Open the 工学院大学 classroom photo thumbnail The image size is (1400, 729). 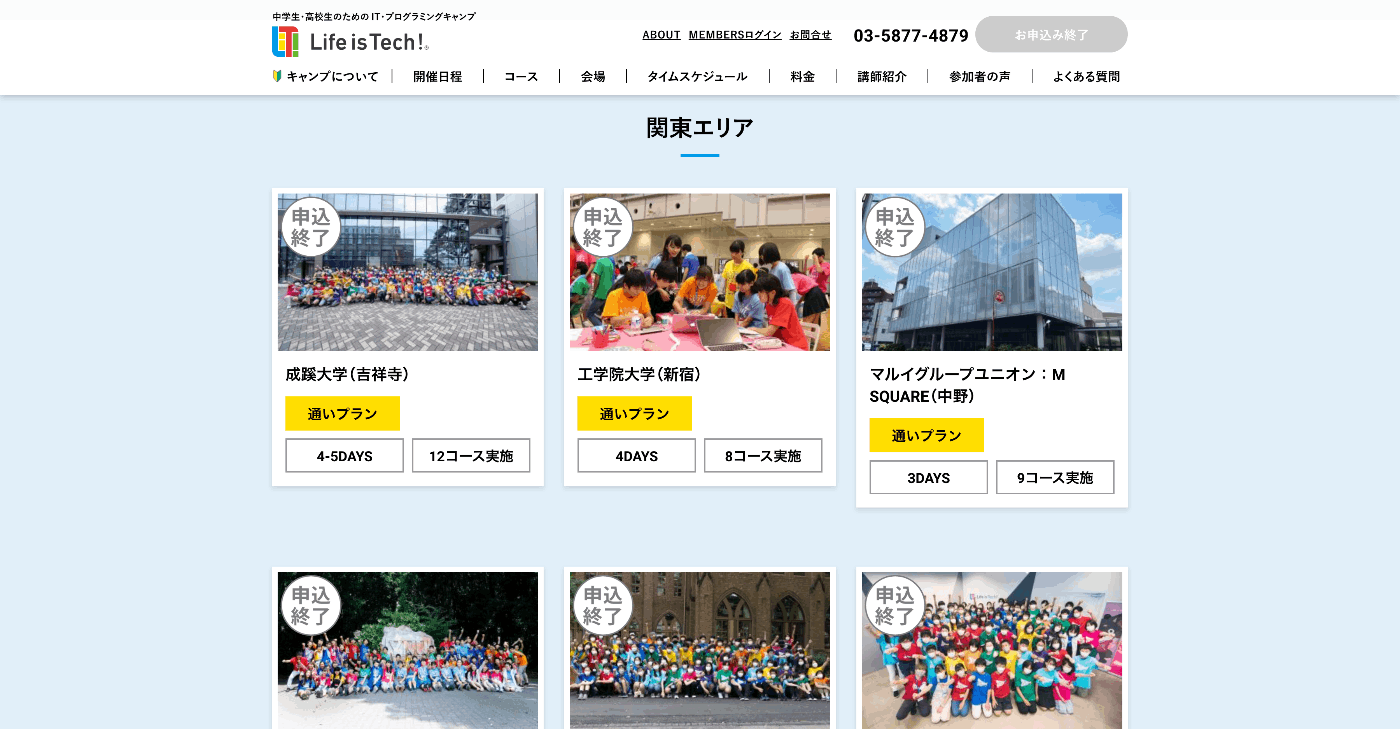click(700, 272)
